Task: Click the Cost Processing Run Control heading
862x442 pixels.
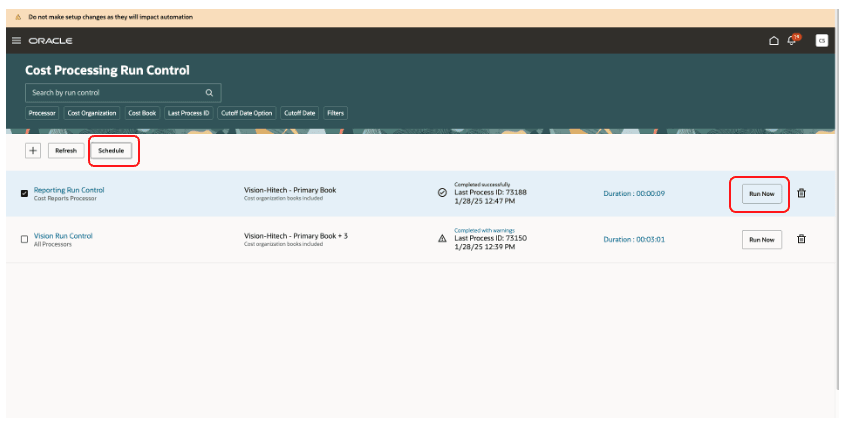Action: point(107,70)
